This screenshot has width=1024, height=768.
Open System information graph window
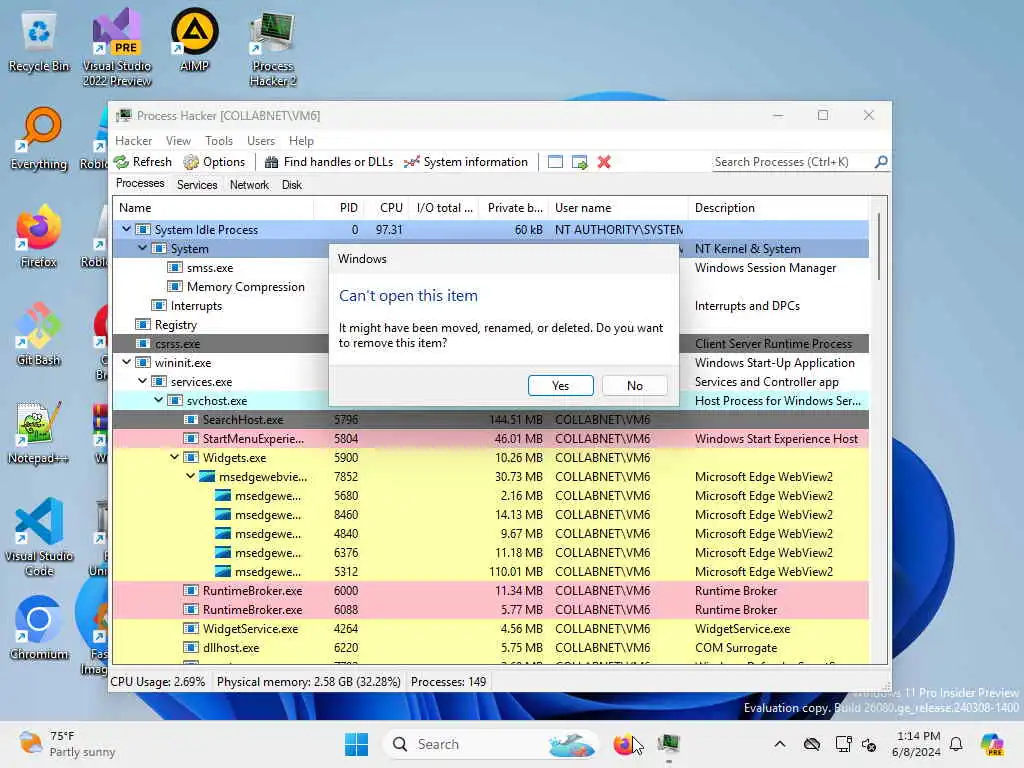pos(466,162)
